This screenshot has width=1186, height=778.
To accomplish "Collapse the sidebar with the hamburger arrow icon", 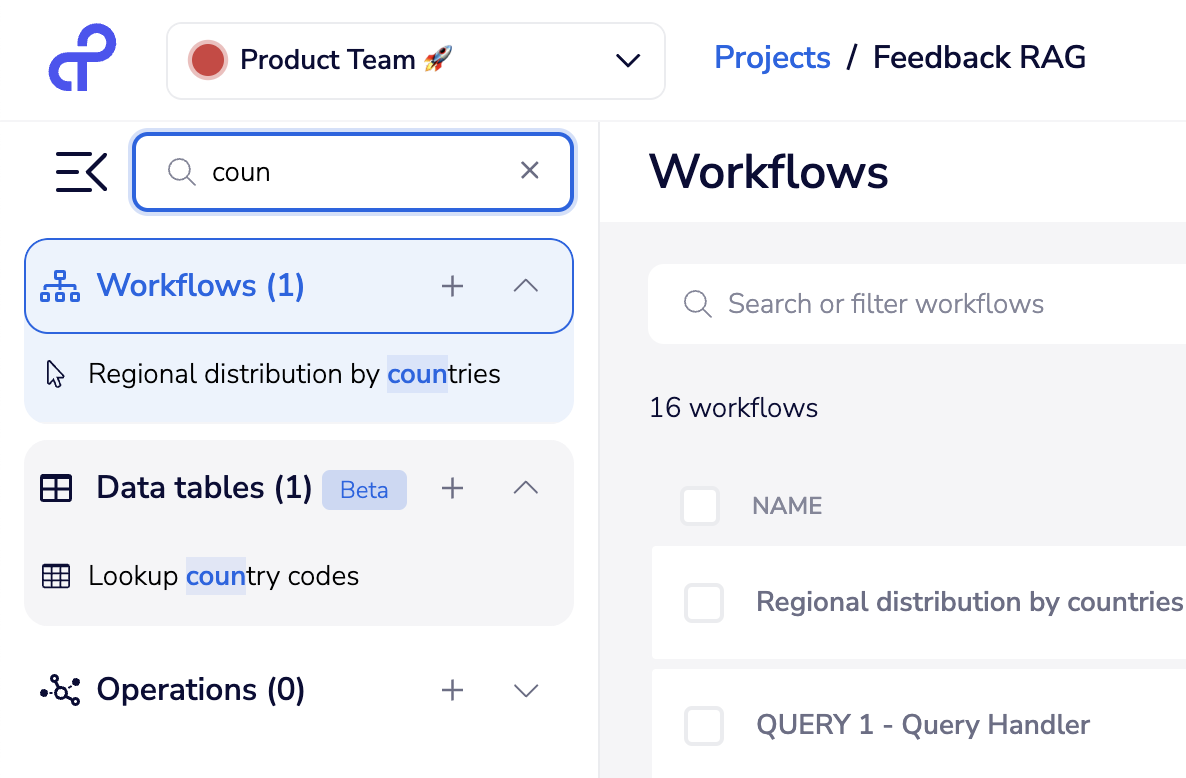I will point(81,172).
